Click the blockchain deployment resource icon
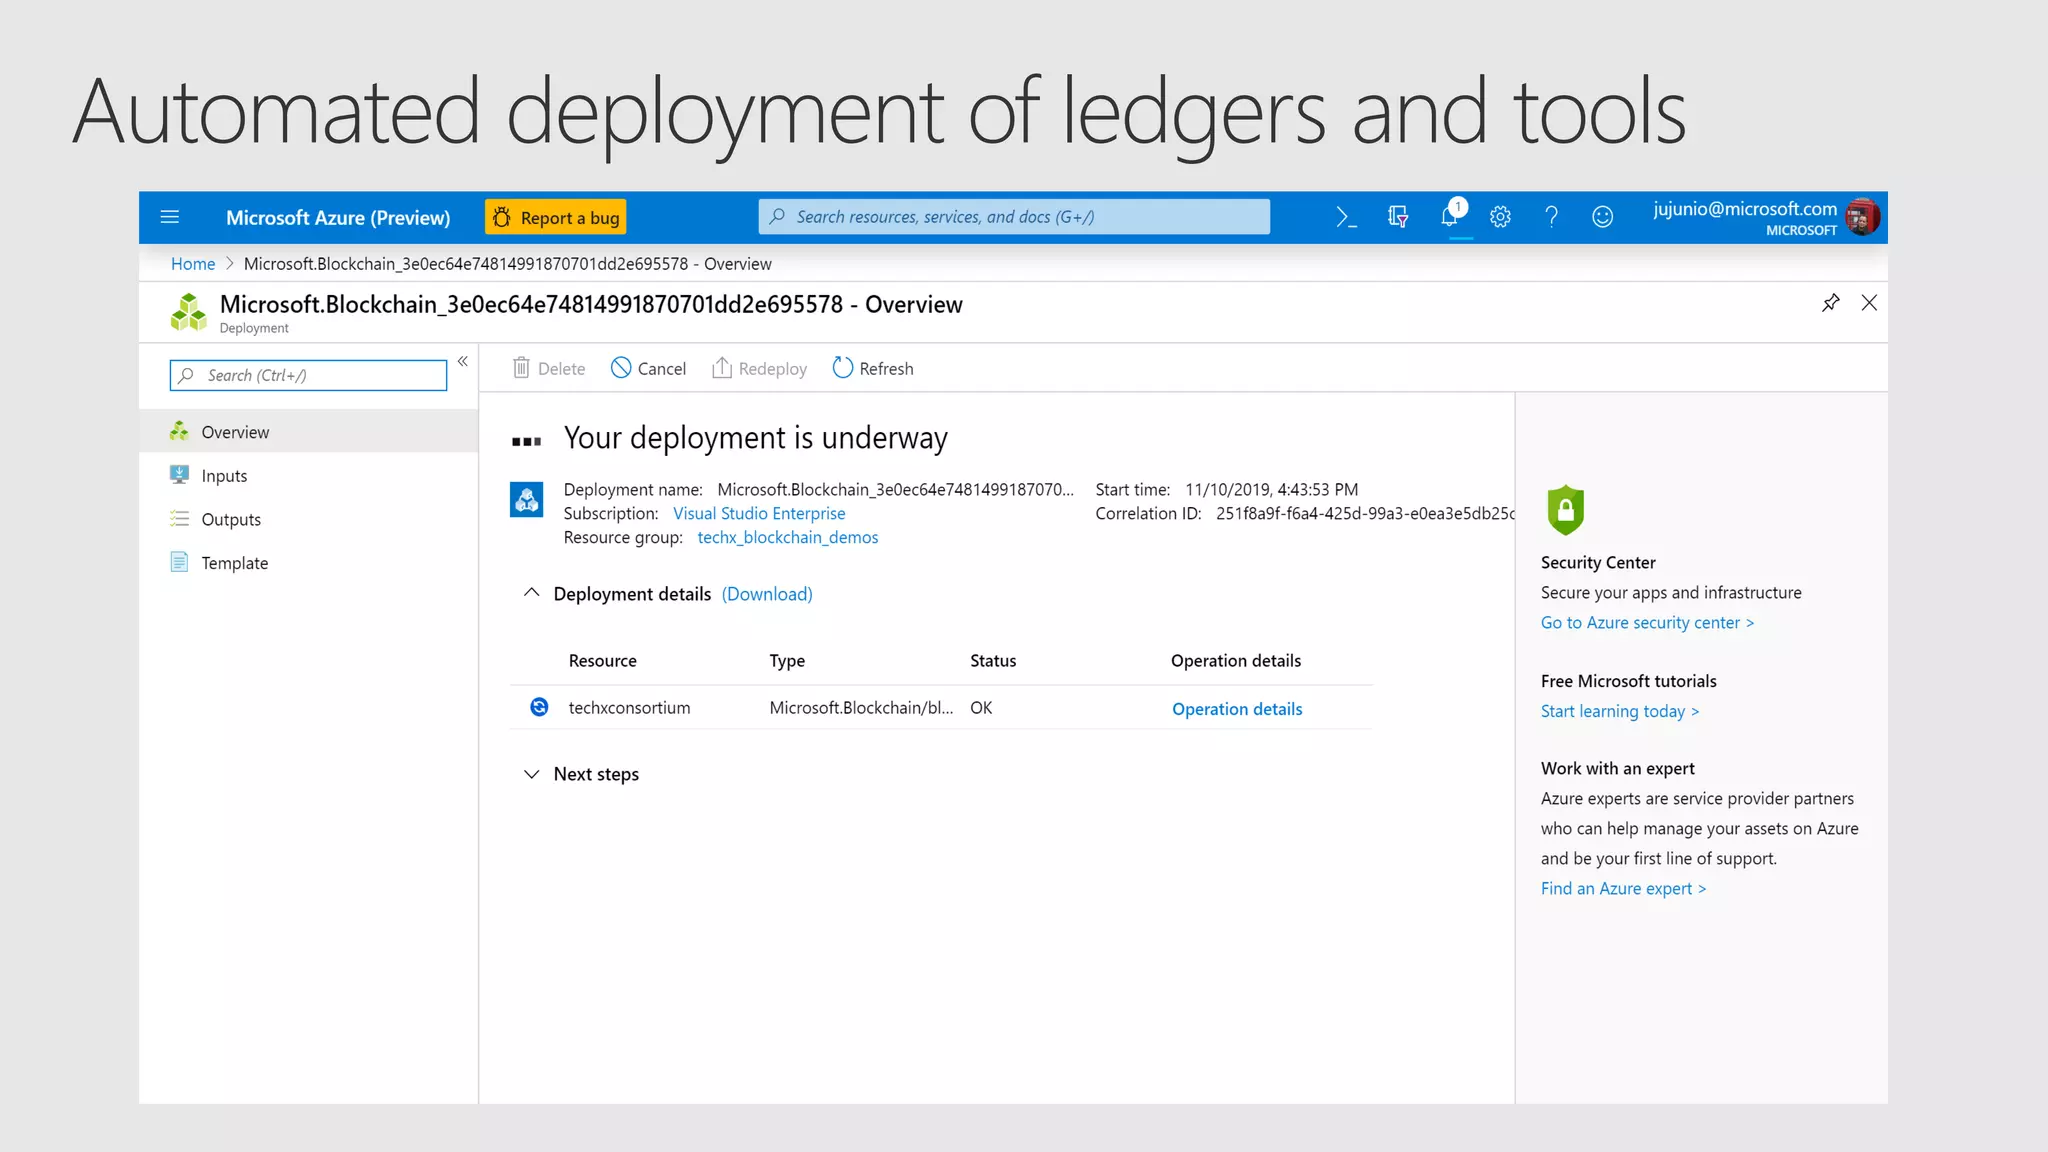 coord(527,499)
